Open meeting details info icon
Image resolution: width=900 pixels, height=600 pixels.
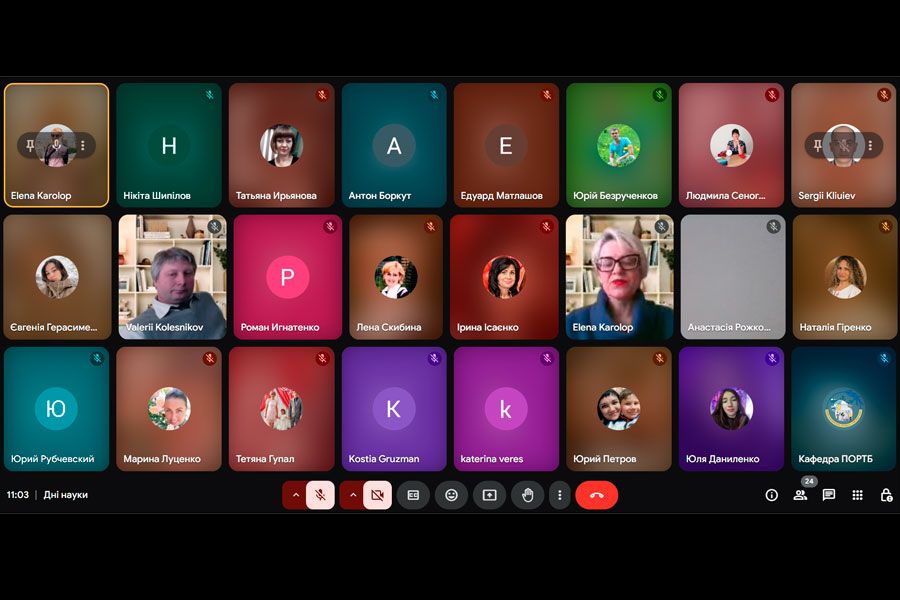tap(771, 495)
